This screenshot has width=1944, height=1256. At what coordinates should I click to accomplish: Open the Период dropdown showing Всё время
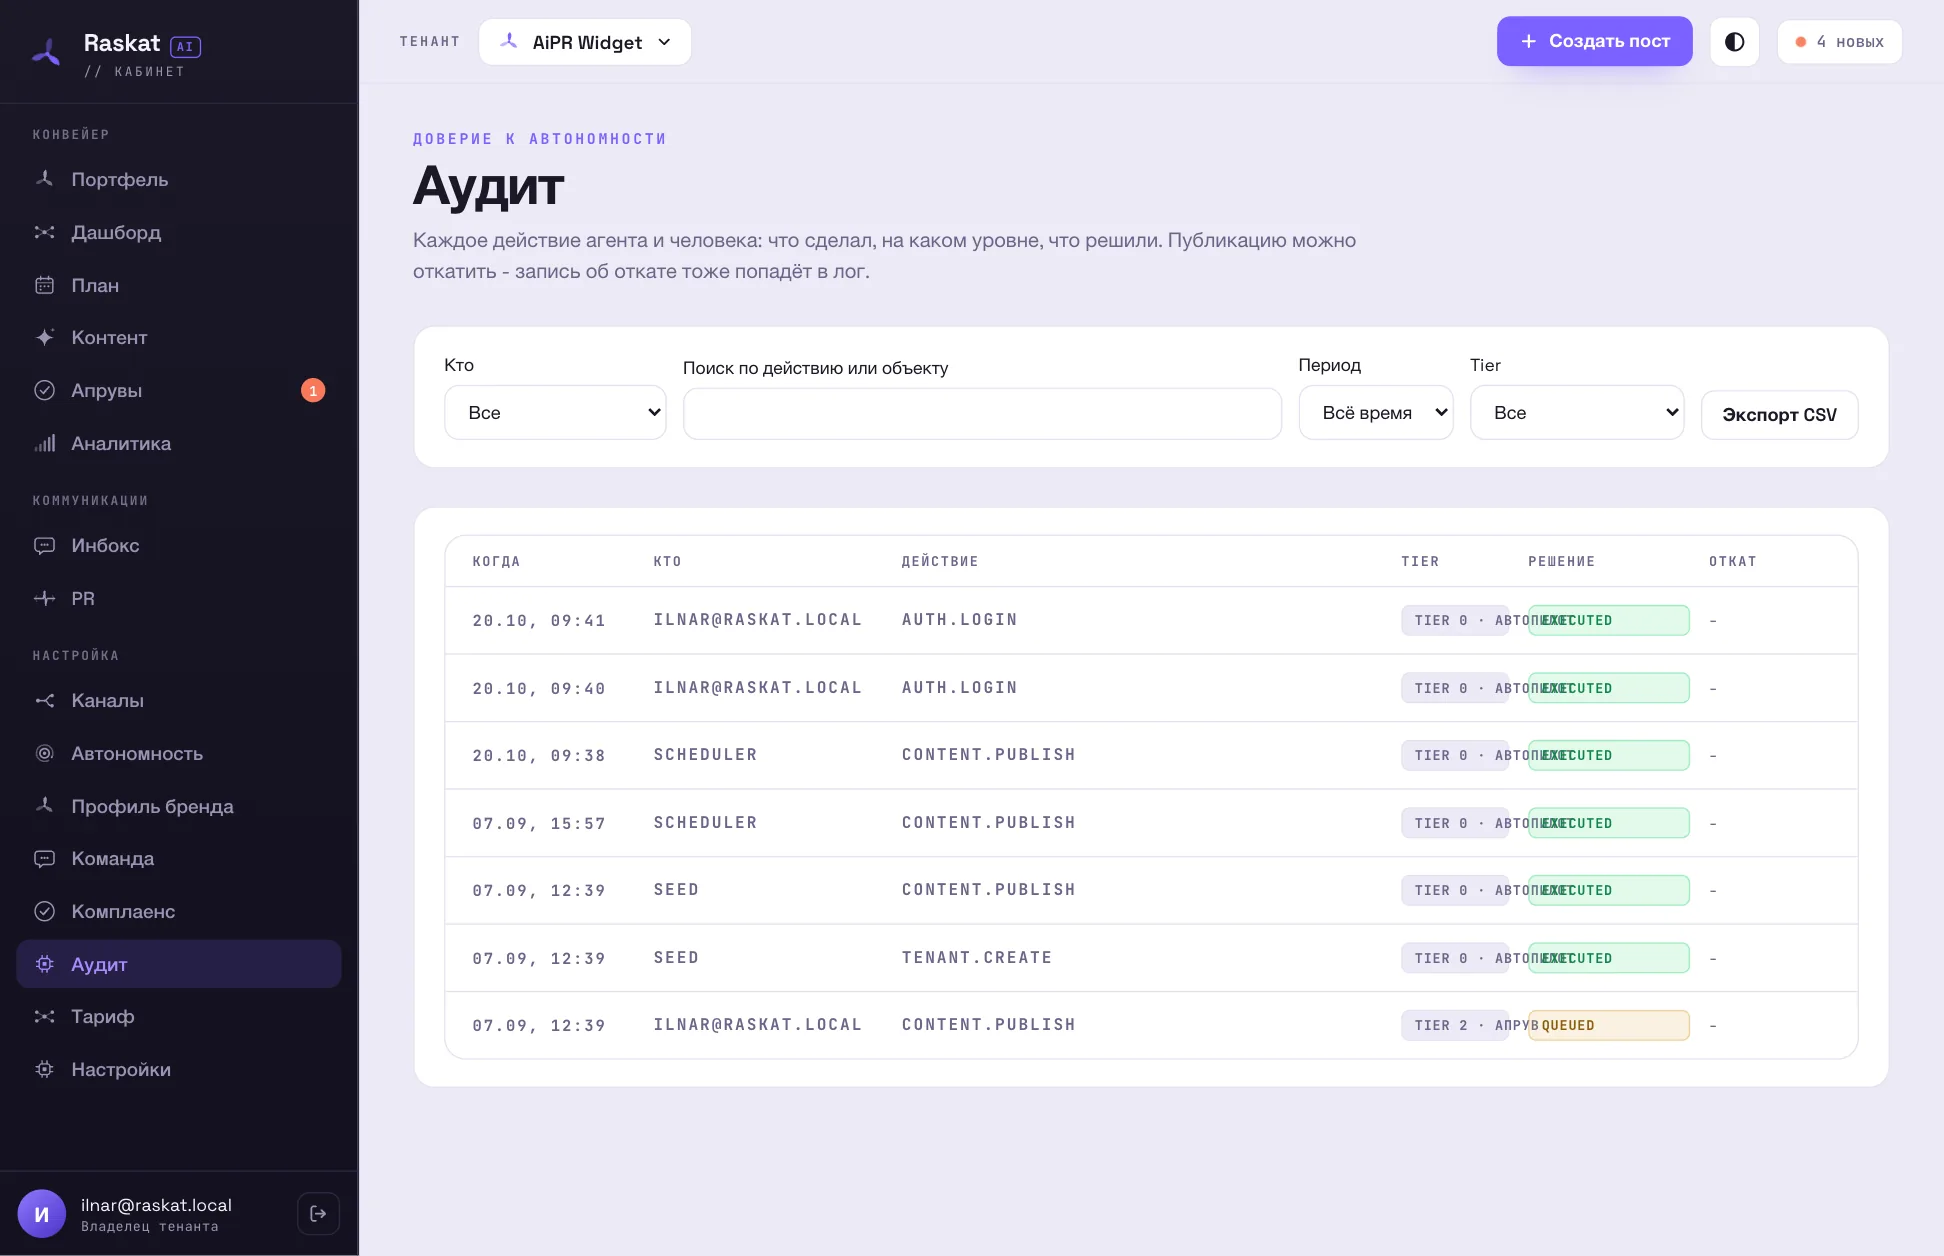1375,412
